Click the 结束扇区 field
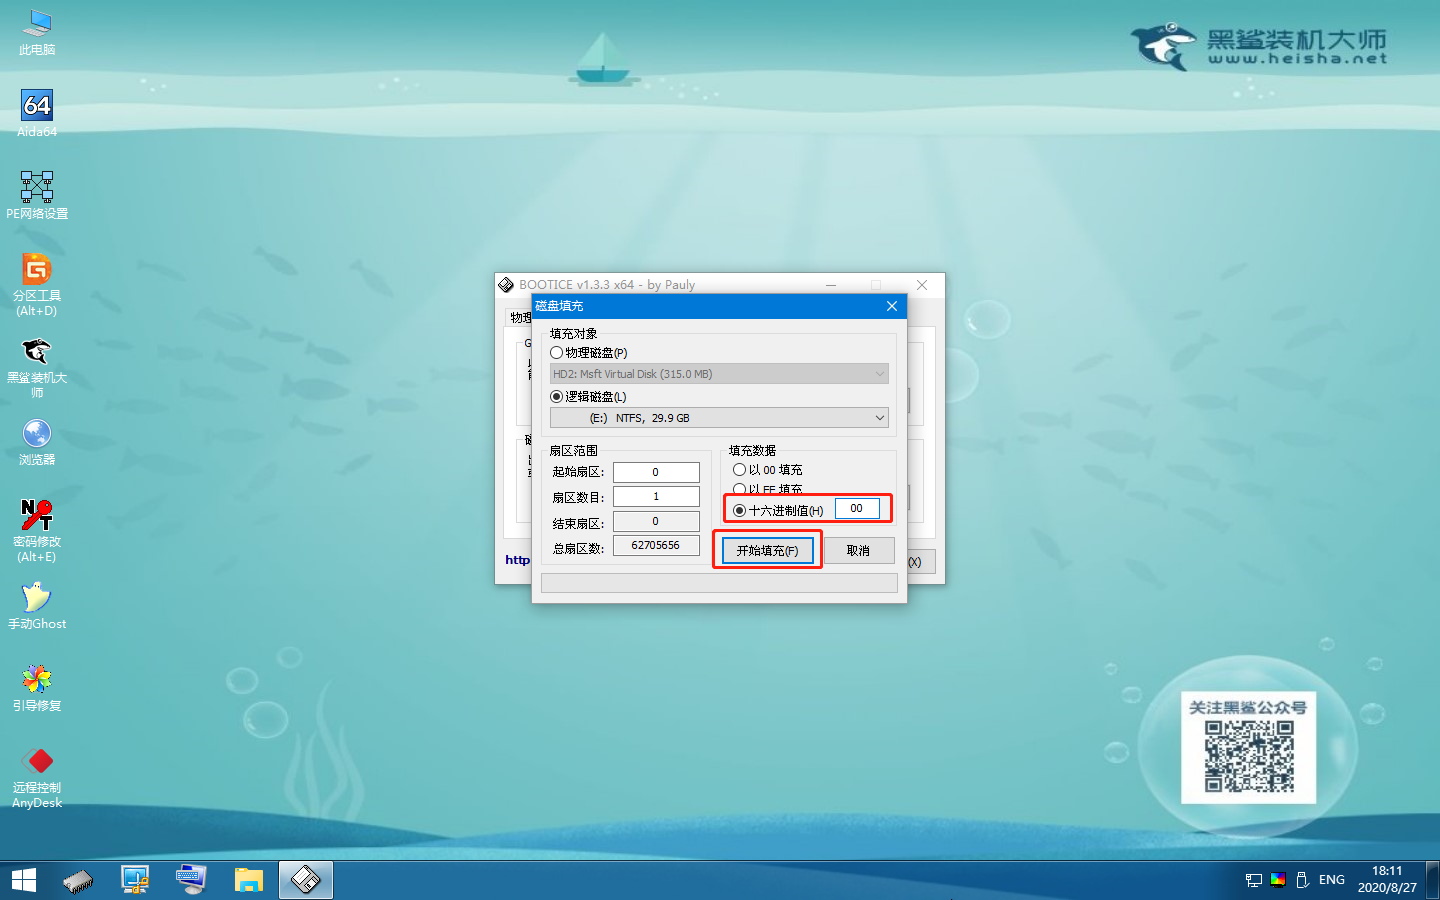 click(656, 521)
